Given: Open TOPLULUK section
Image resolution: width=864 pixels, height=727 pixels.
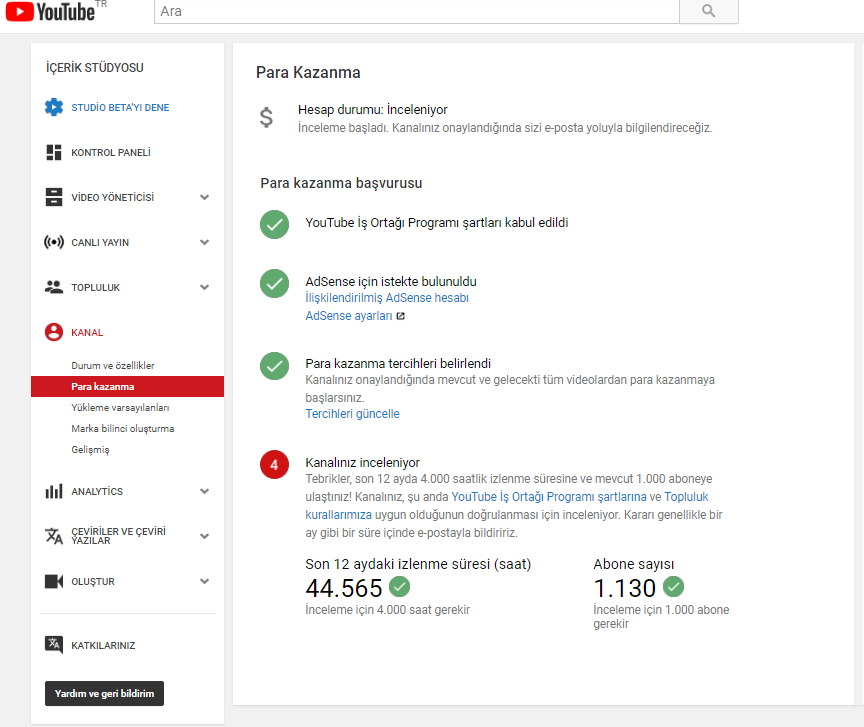Looking at the screenshot, I should coord(95,288).
